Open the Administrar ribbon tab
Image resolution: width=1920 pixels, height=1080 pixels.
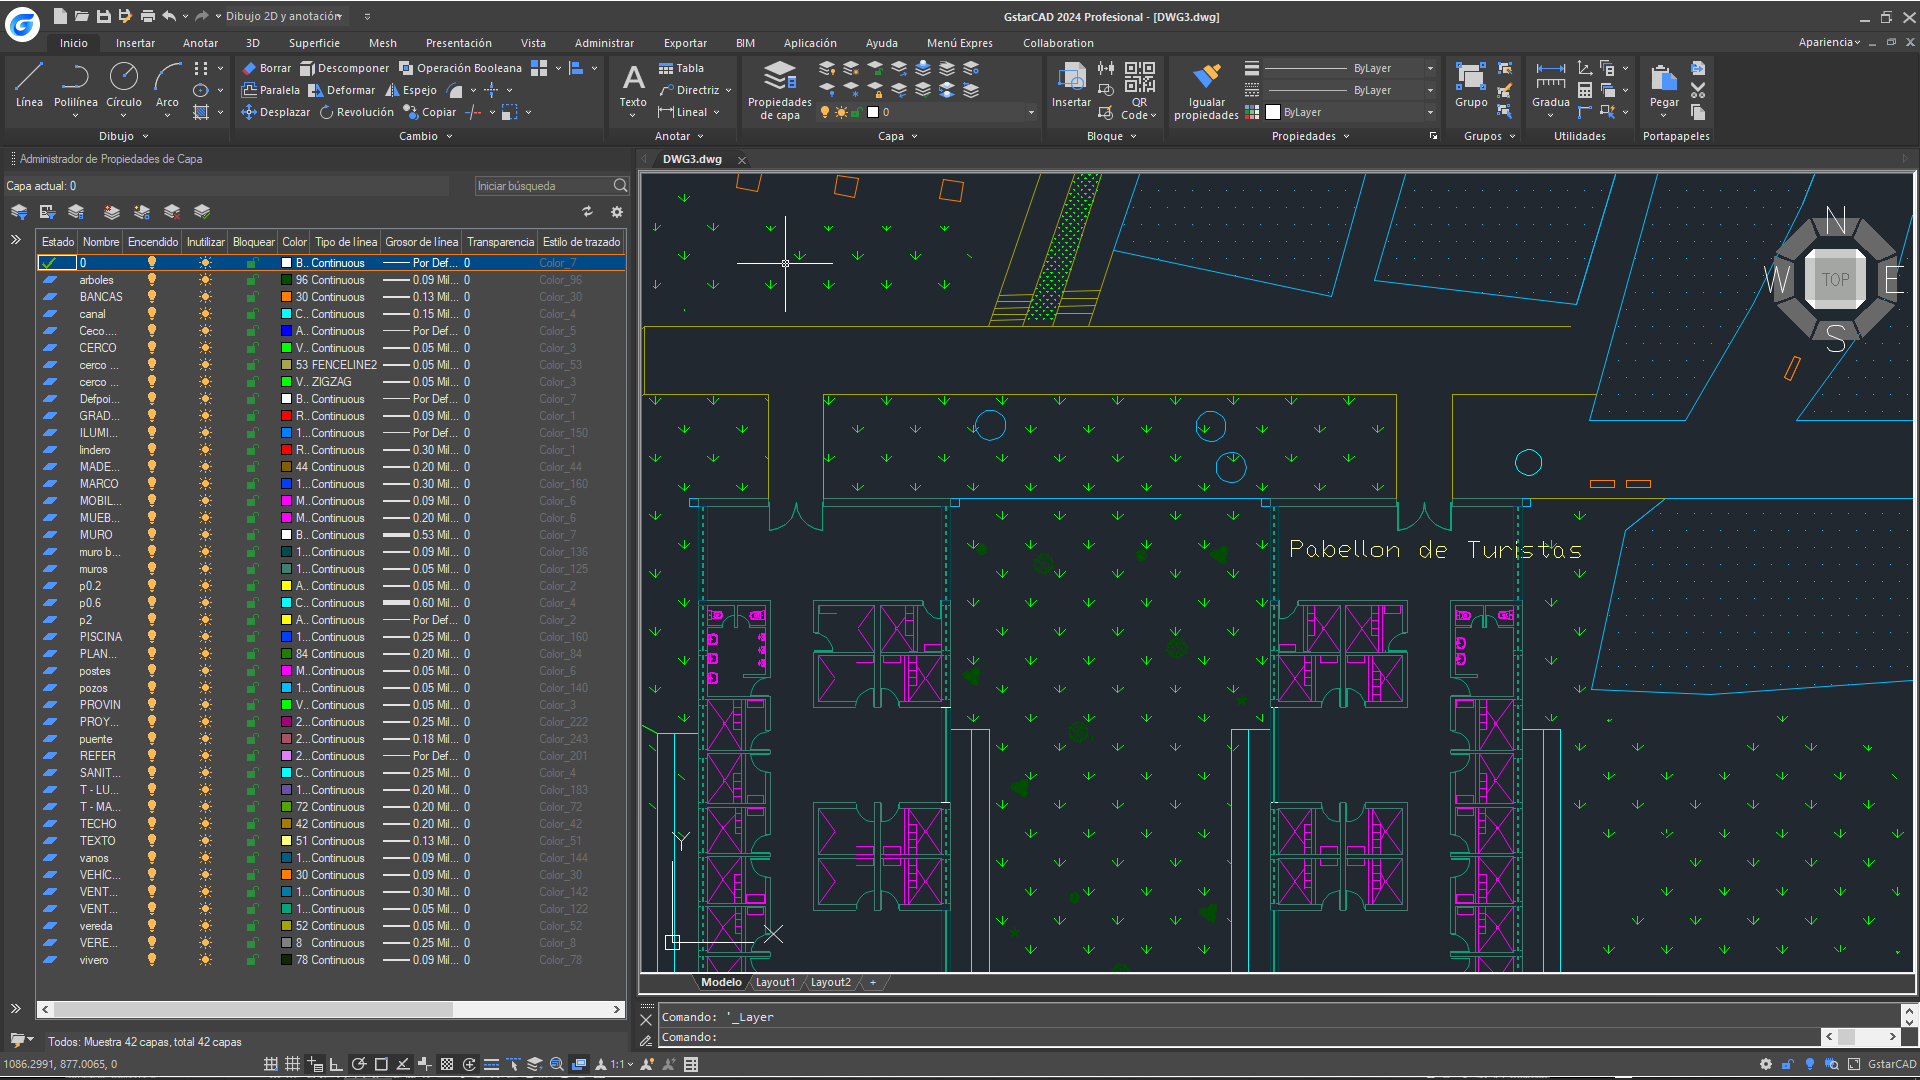pyautogui.click(x=604, y=43)
